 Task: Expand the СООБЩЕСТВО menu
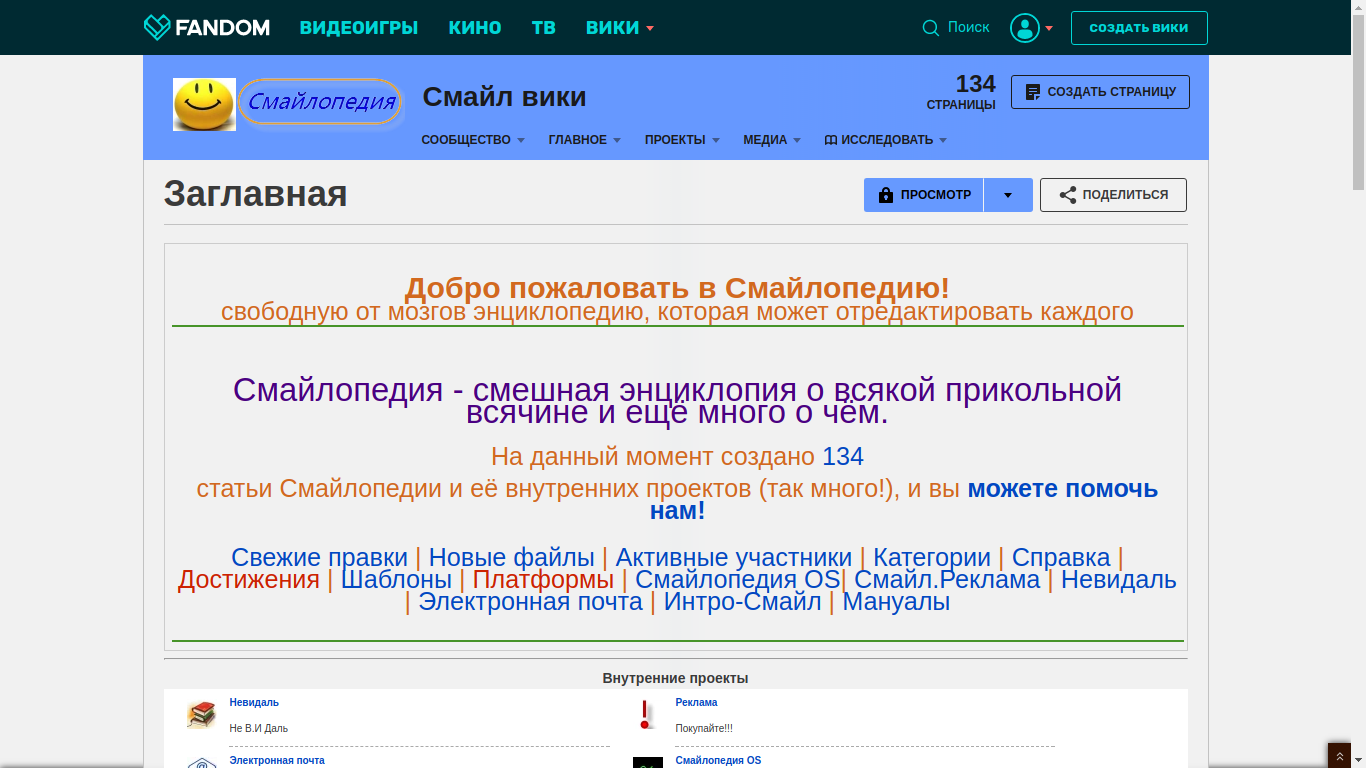473,140
